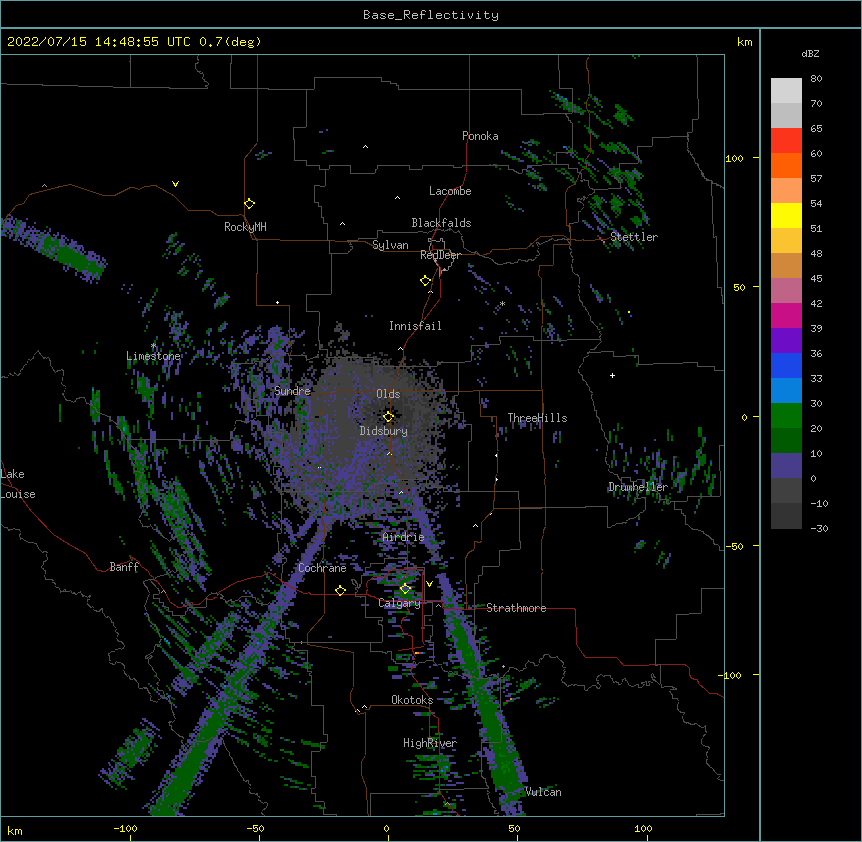Click the Cochrane label
The width and height of the screenshot is (862, 842).
322,568
